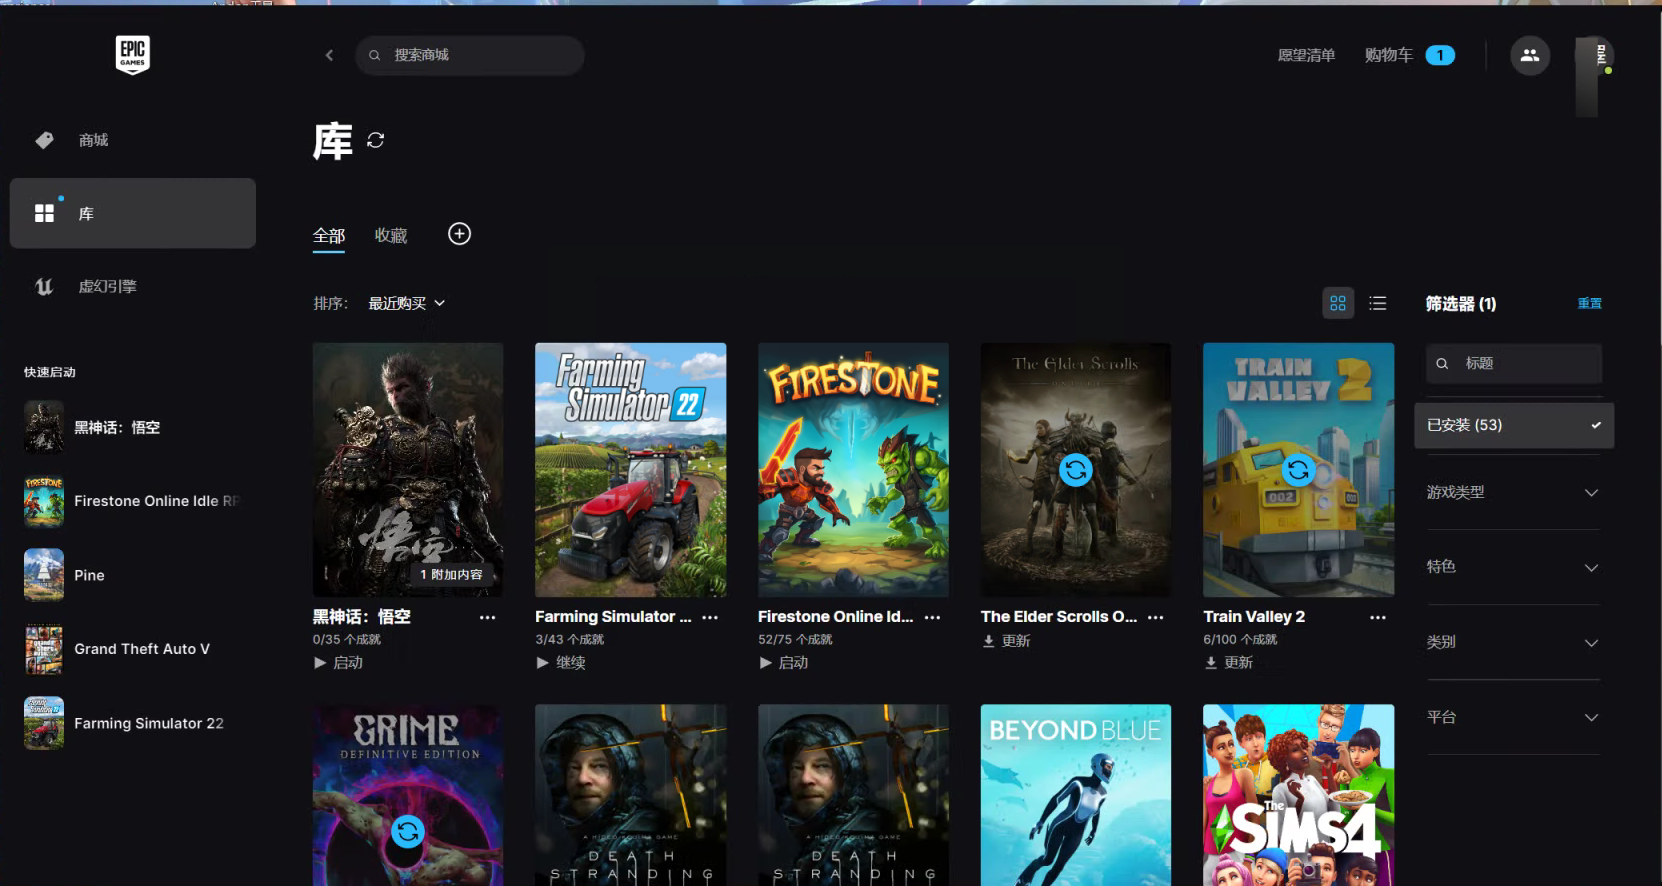Click sync icon on GRIME cover
This screenshot has width=1662, height=886.
407,831
